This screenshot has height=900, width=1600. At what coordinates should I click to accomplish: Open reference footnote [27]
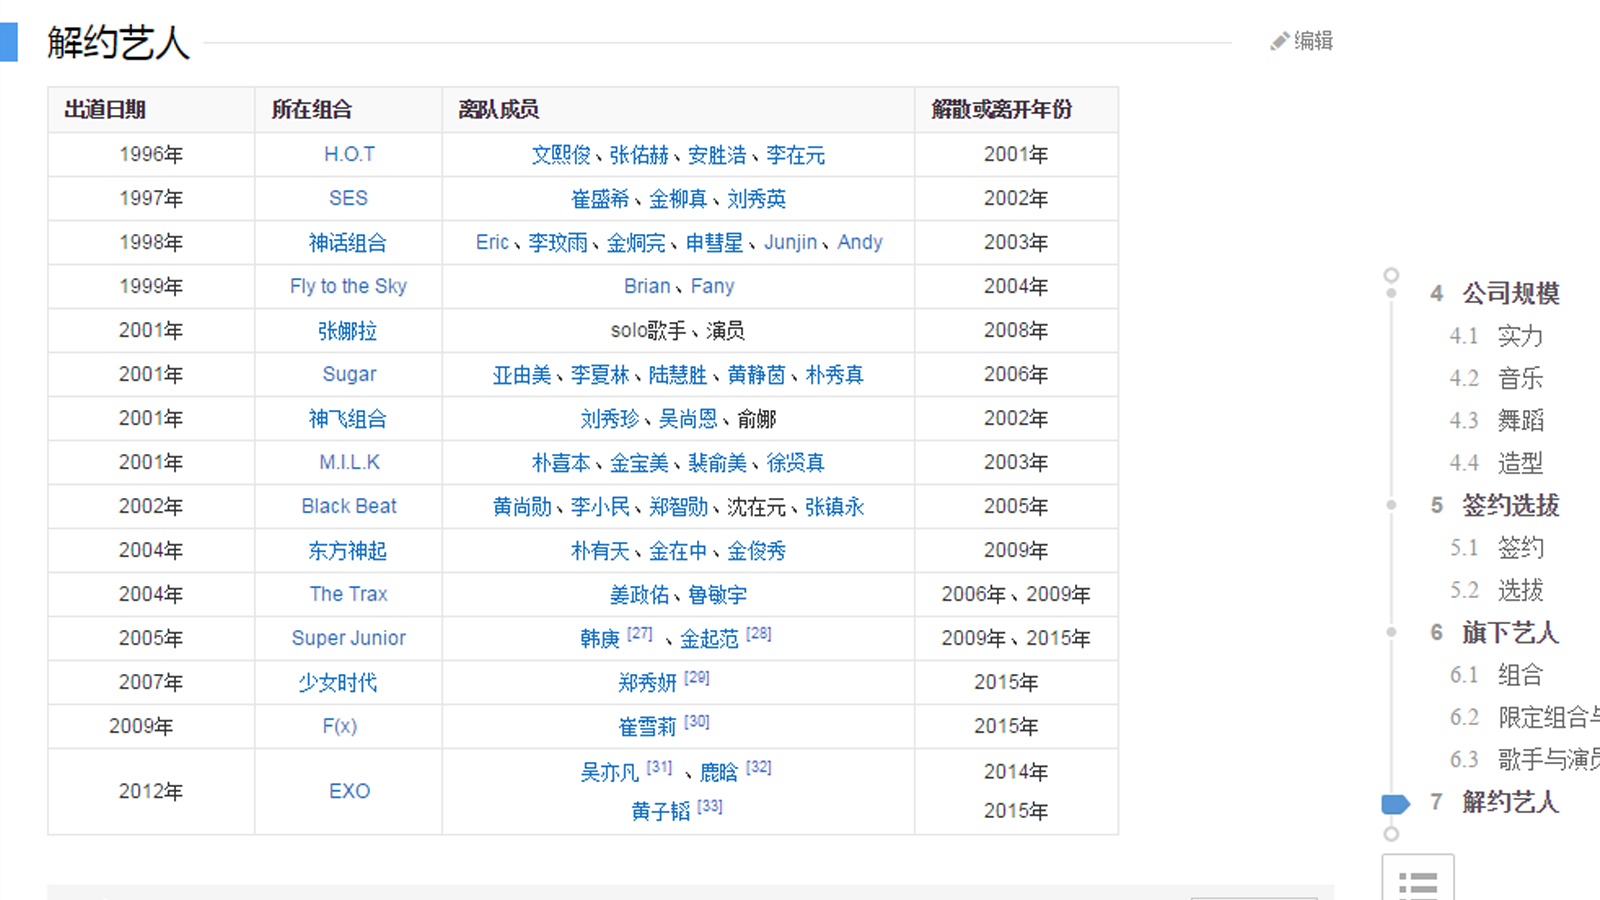pyautogui.click(x=640, y=634)
